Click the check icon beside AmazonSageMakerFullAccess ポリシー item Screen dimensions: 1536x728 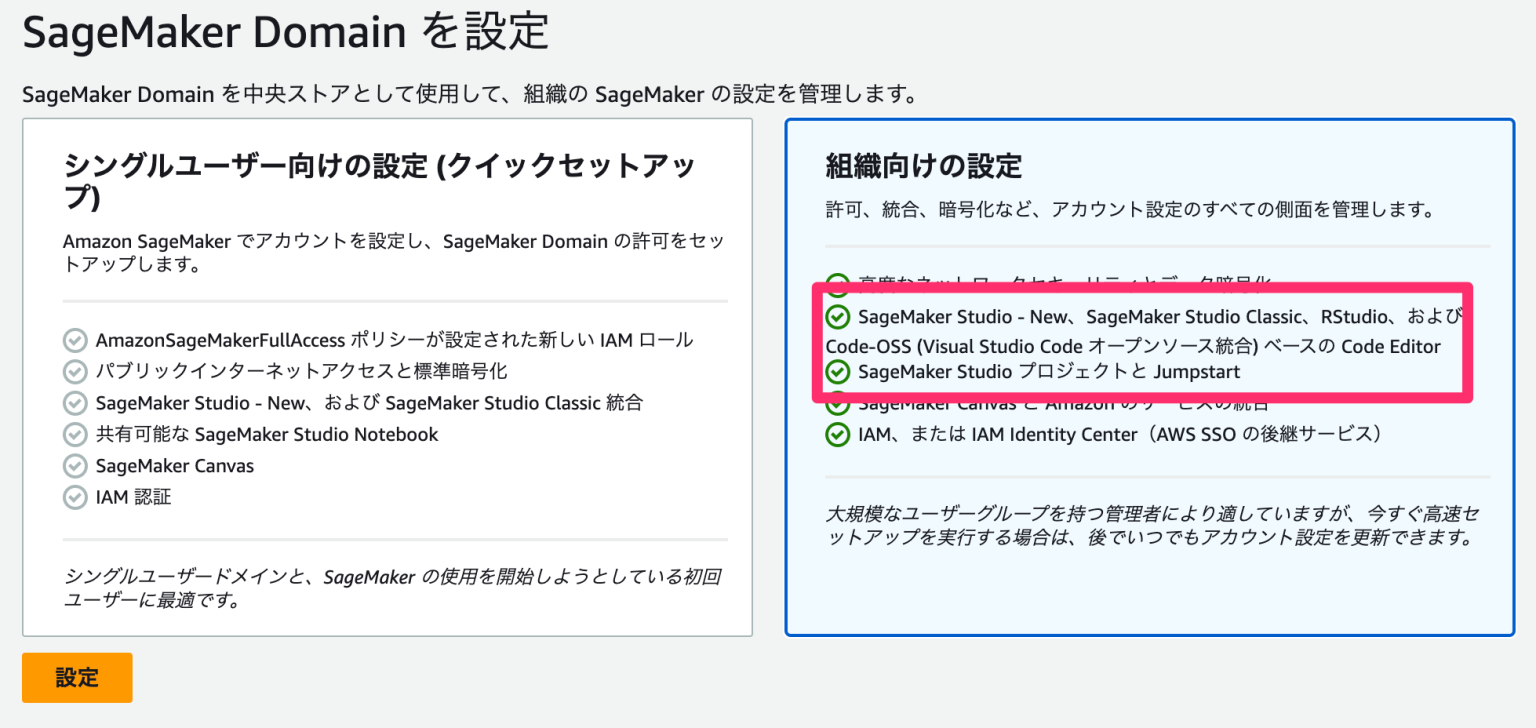pyautogui.click(x=75, y=339)
